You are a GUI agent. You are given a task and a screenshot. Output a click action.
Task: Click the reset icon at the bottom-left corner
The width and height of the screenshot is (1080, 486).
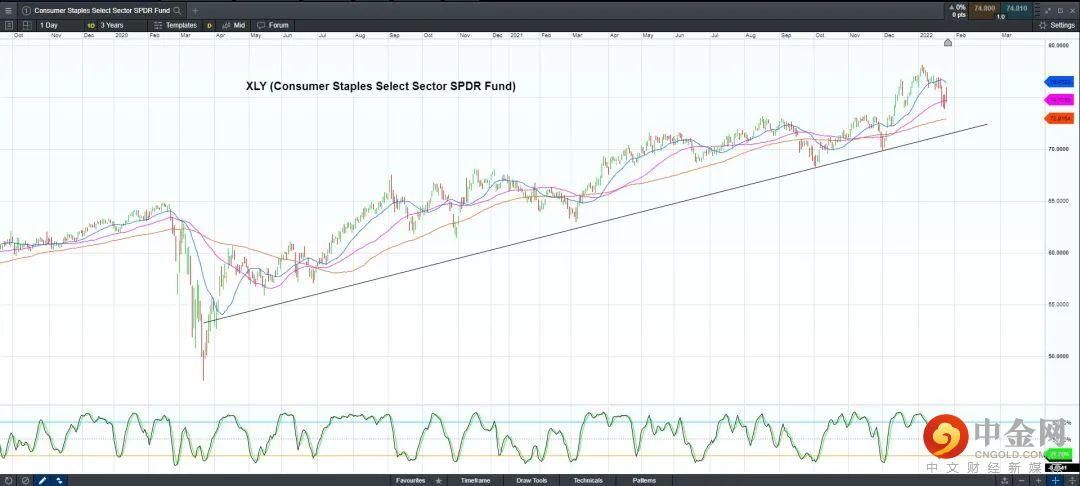coord(8,480)
